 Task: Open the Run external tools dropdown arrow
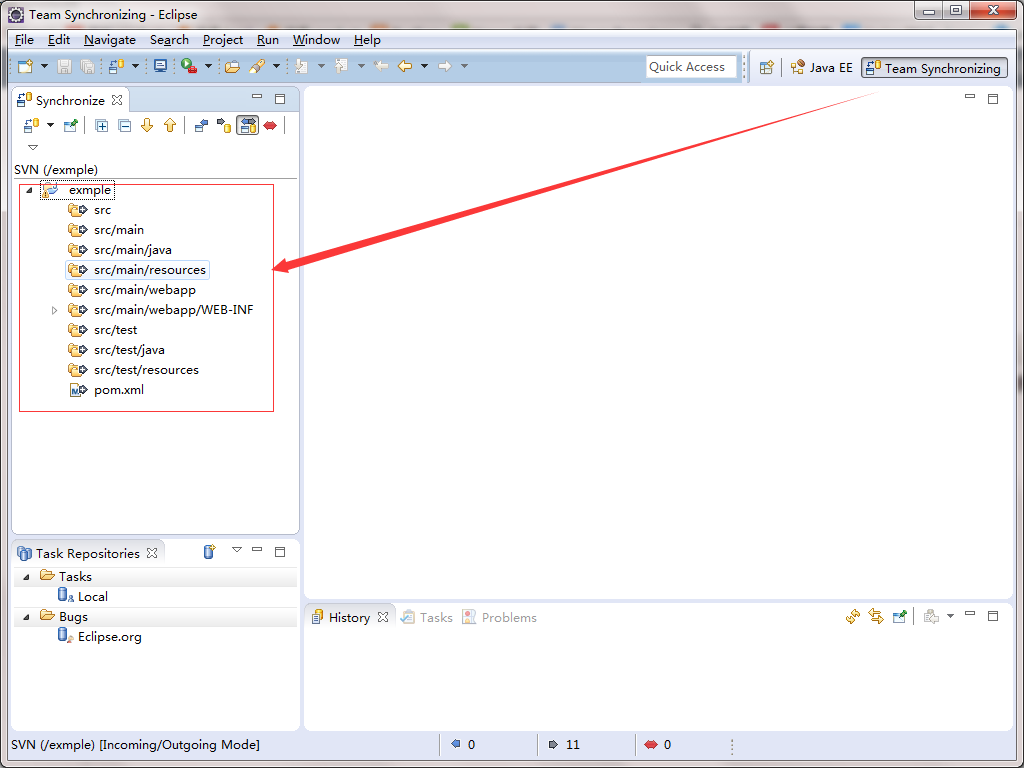coord(208,66)
